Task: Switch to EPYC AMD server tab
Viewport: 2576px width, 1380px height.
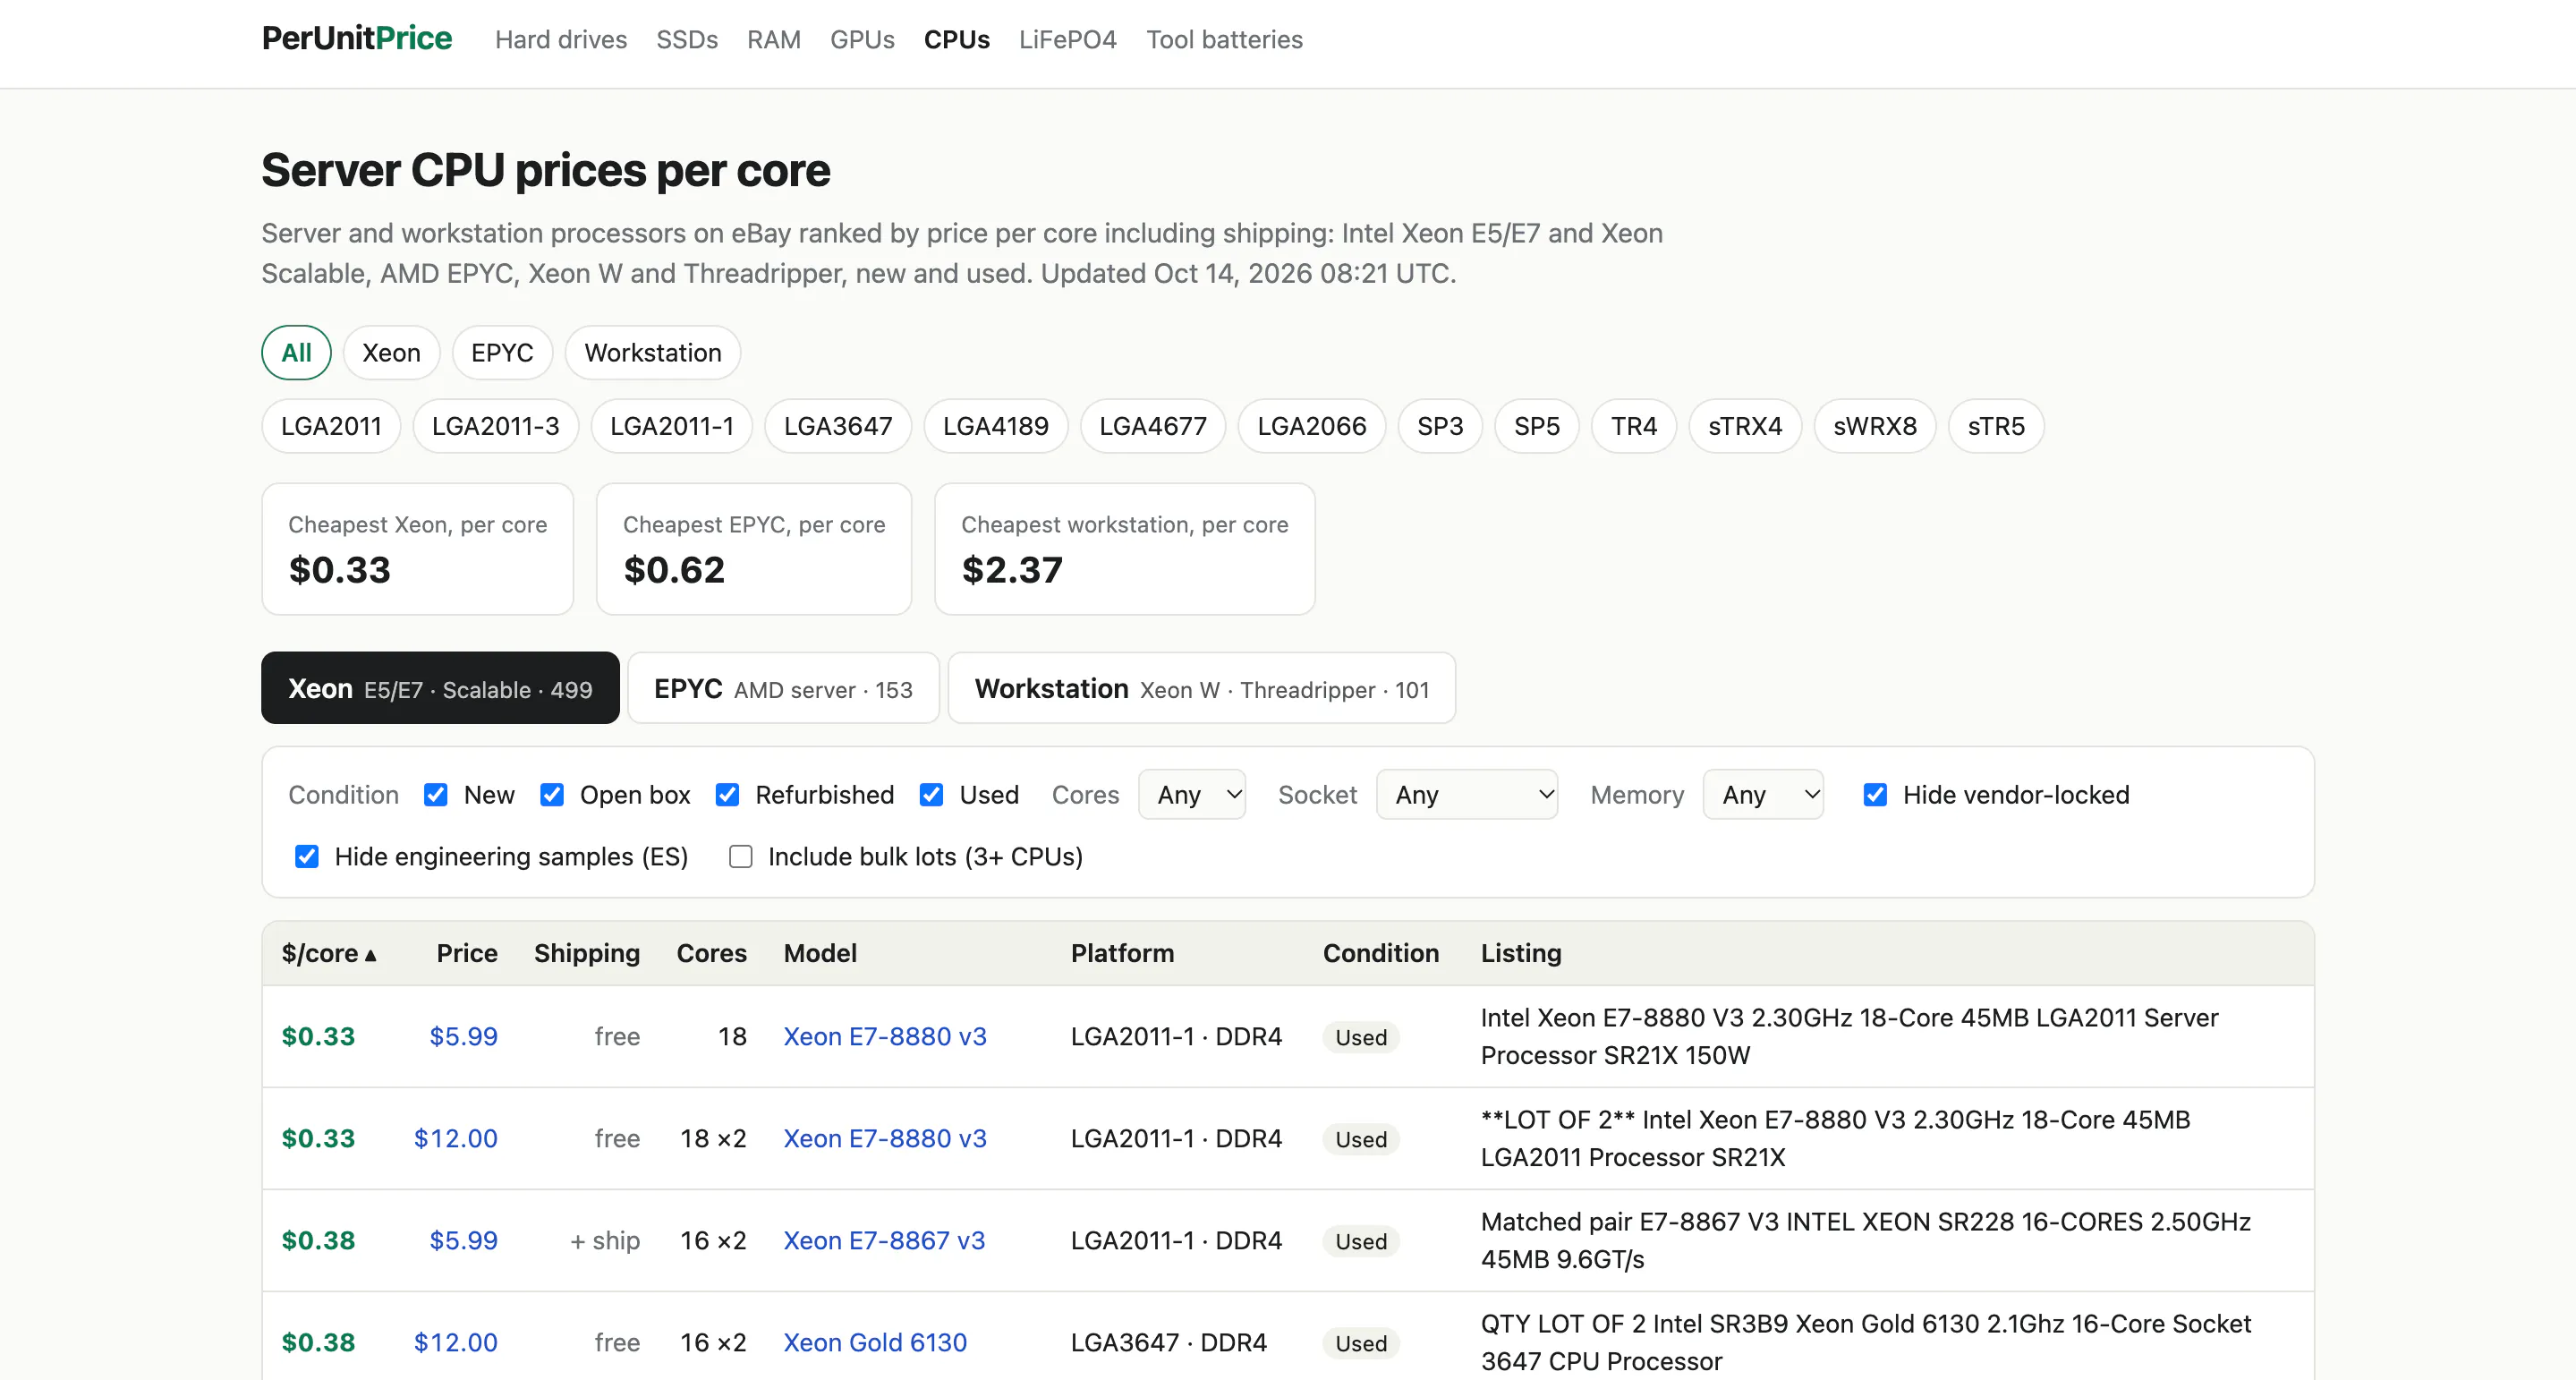Action: [783, 688]
